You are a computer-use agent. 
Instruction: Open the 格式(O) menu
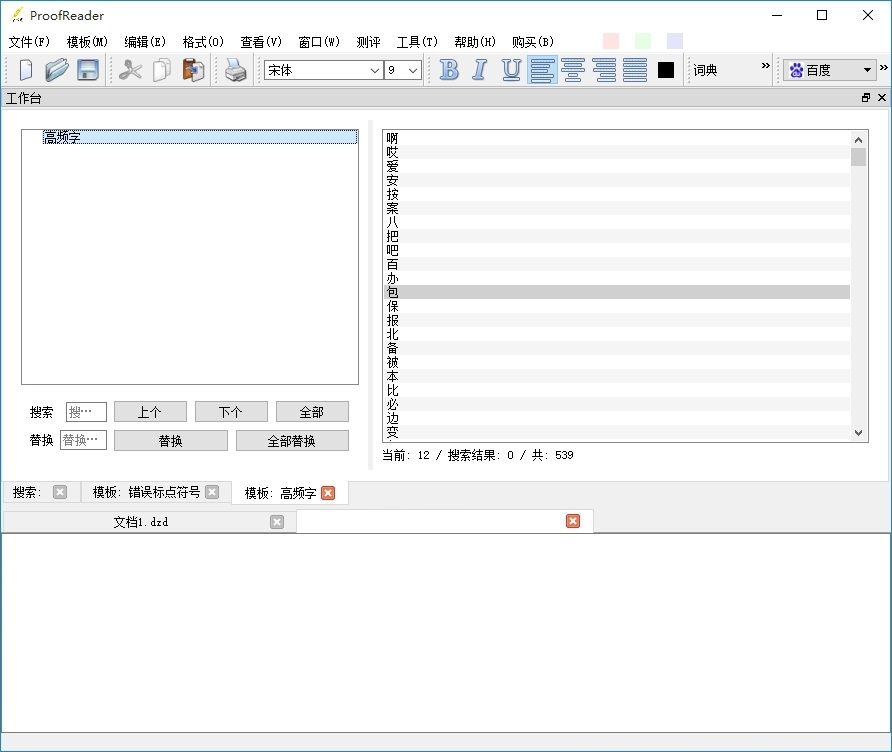coord(203,42)
